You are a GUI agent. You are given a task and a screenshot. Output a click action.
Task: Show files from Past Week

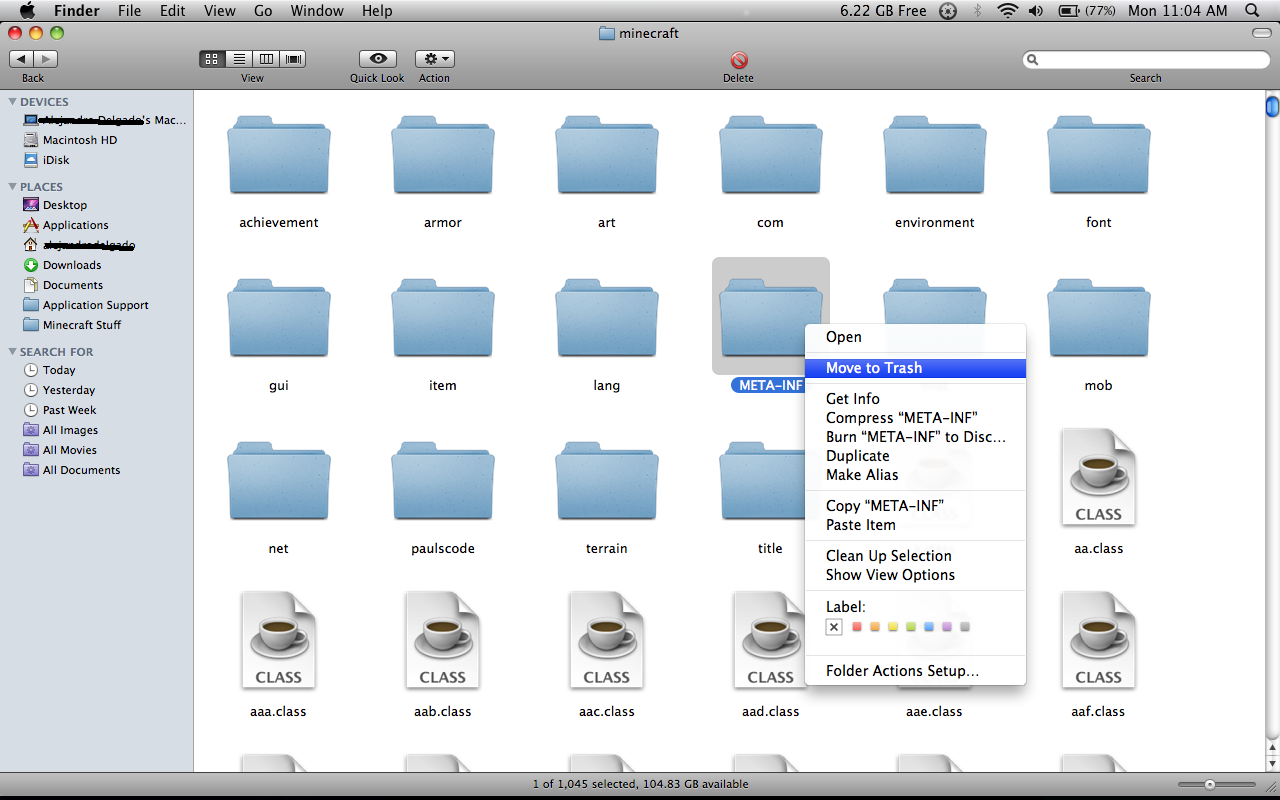tap(69, 410)
